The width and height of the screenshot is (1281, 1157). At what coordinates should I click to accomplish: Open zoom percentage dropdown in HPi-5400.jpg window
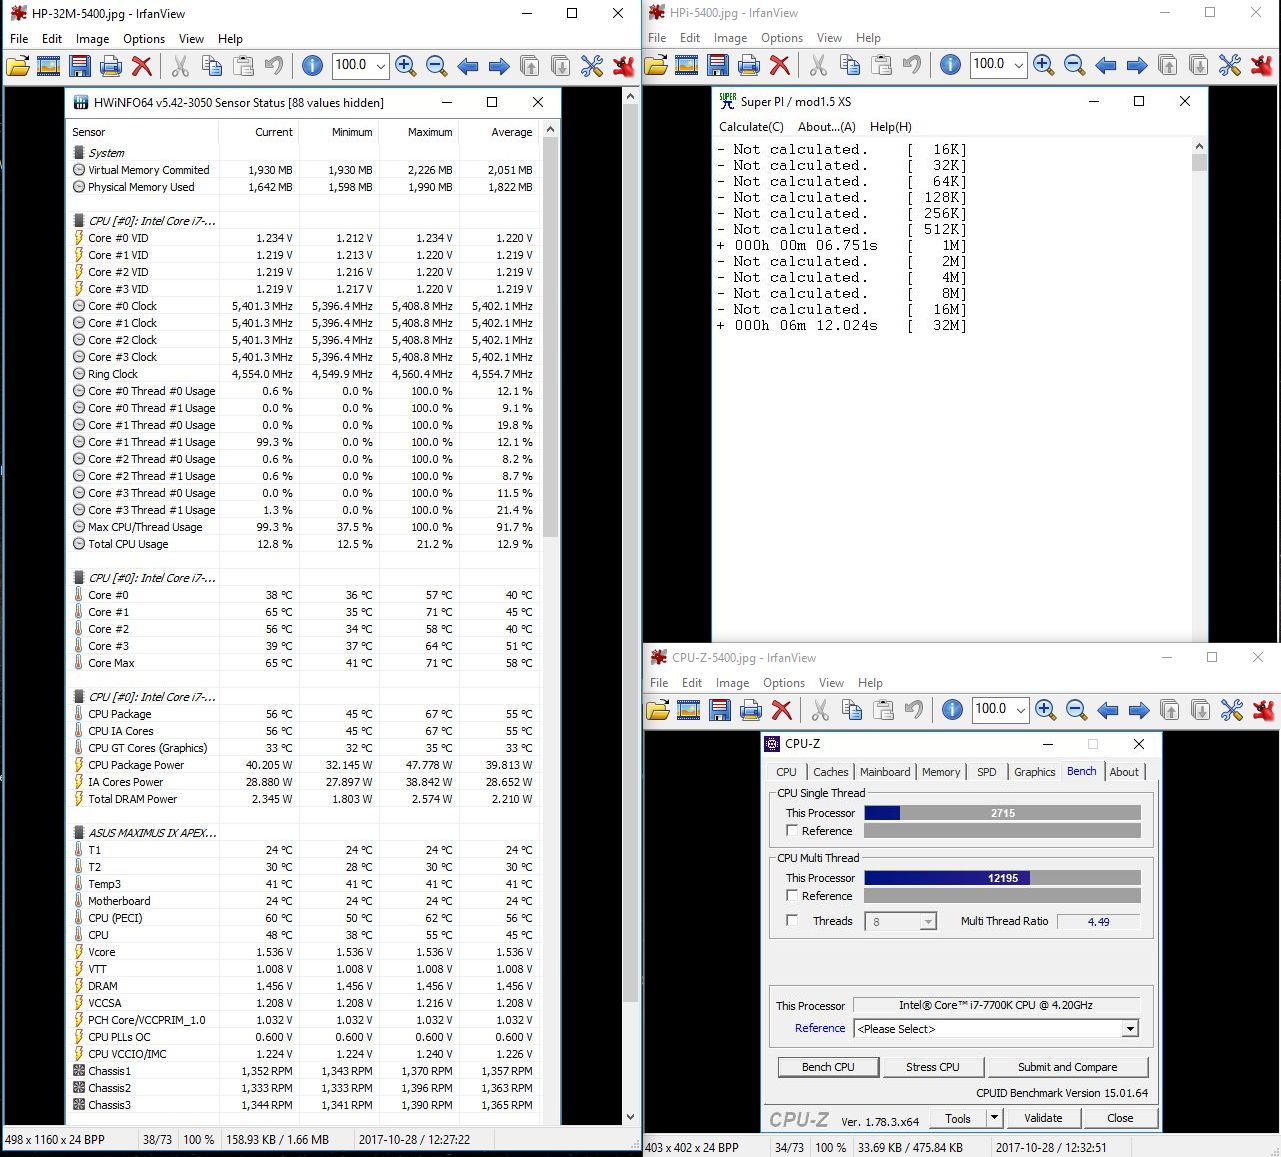pos(1018,65)
